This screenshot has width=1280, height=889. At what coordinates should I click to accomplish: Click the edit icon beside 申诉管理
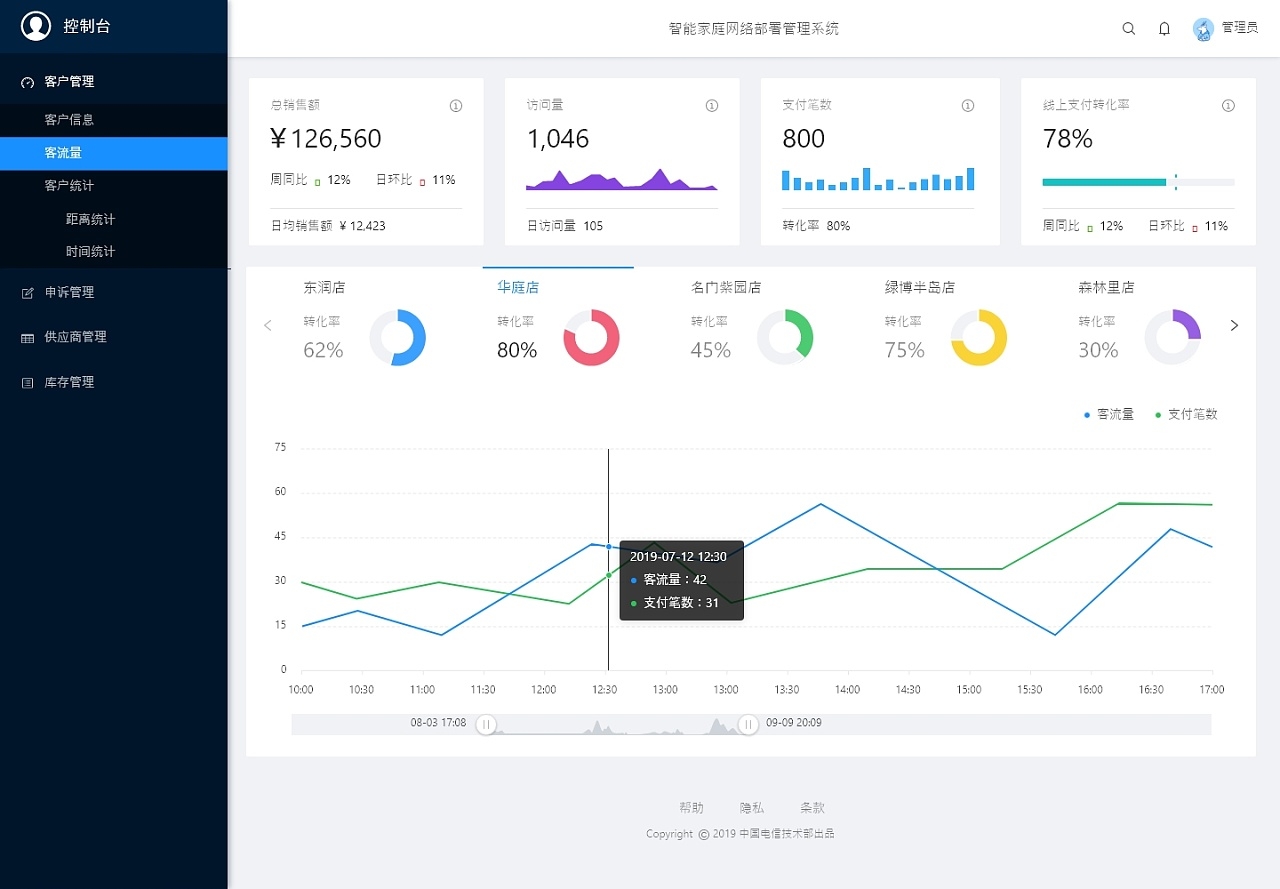tap(27, 293)
